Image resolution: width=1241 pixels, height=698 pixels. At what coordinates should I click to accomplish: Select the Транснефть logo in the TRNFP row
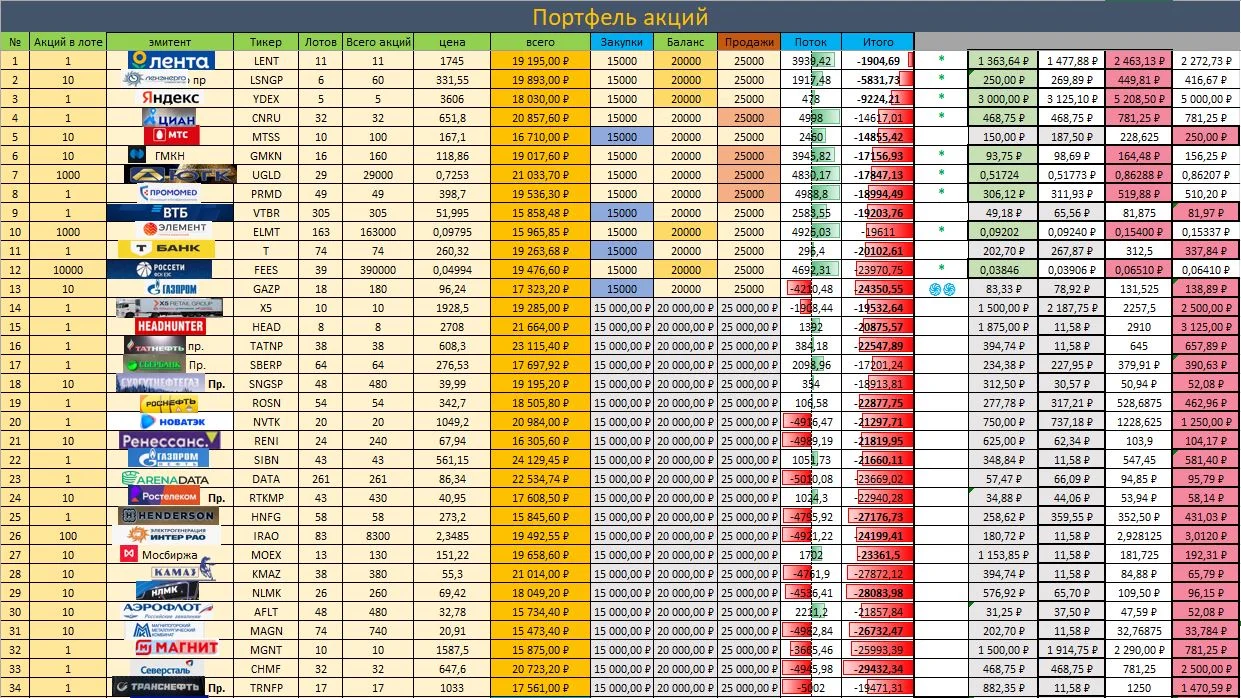tap(158, 687)
